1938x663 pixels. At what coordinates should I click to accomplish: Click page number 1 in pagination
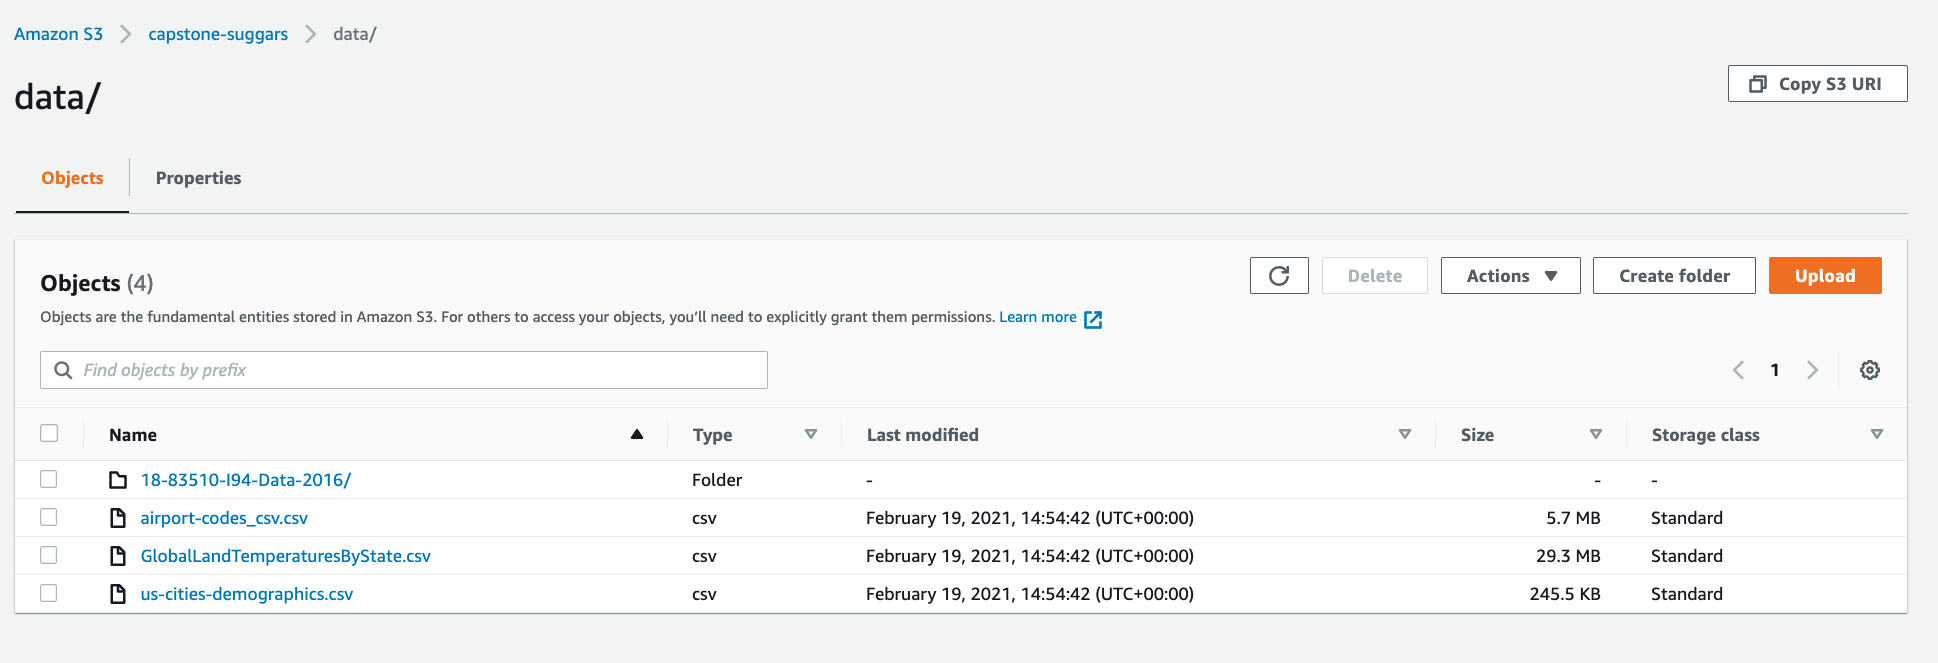[x=1775, y=370]
